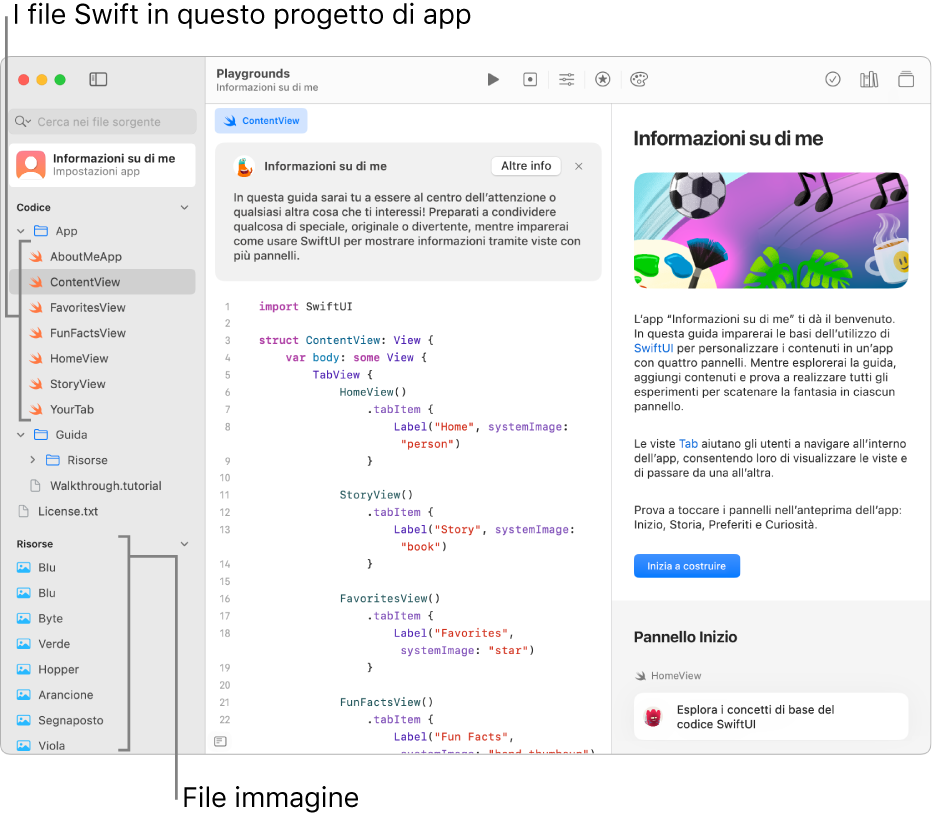Click the note icon below line numbers
Image resolution: width=934 pixels, height=819 pixels.
coord(220,741)
